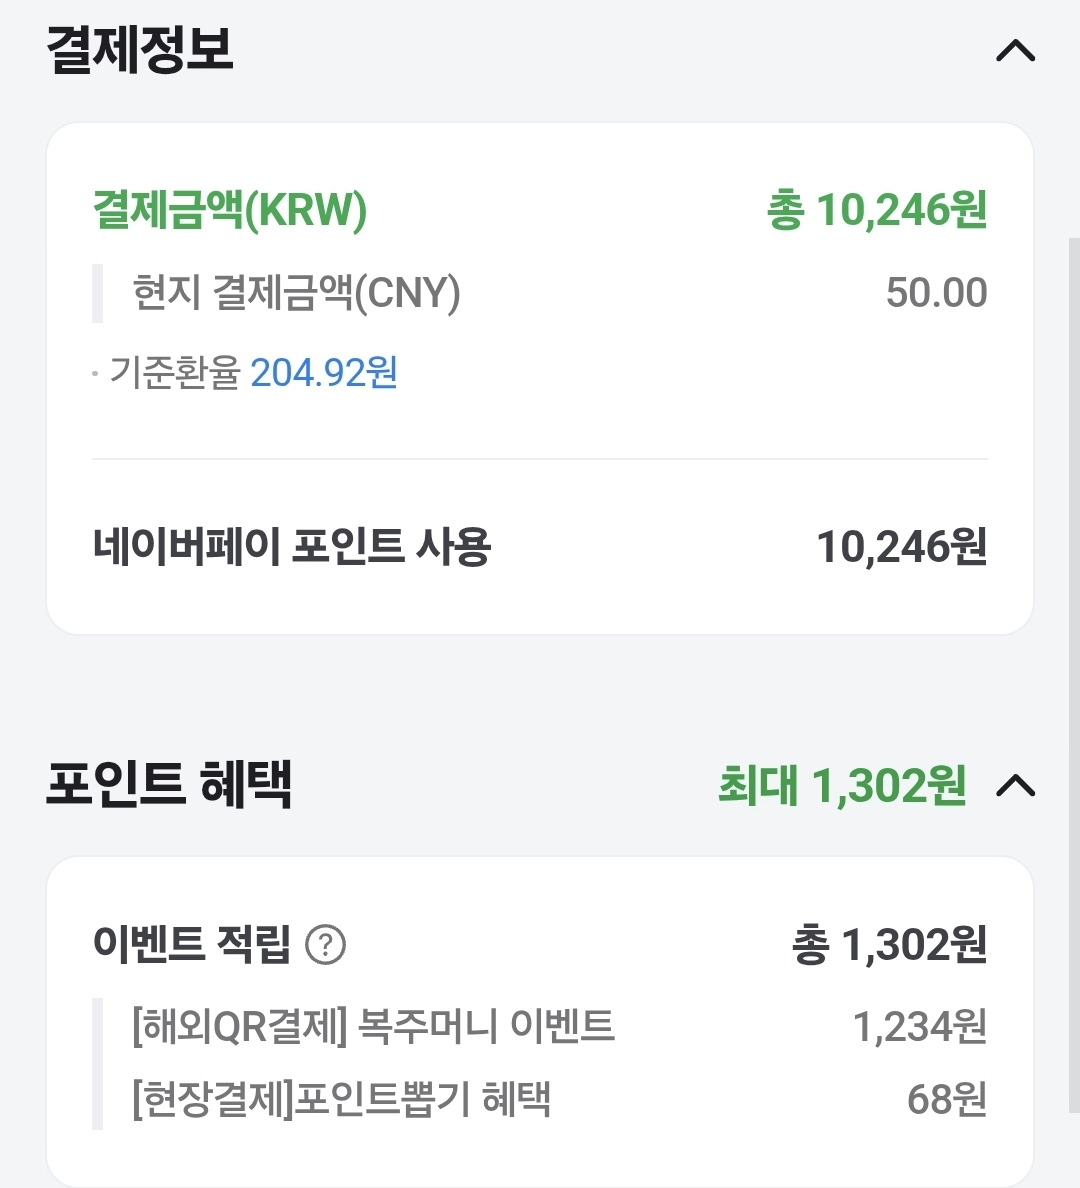Select the 결제금액(KRW) label
Screen dimensions: 1080x1188
click(230, 209)
